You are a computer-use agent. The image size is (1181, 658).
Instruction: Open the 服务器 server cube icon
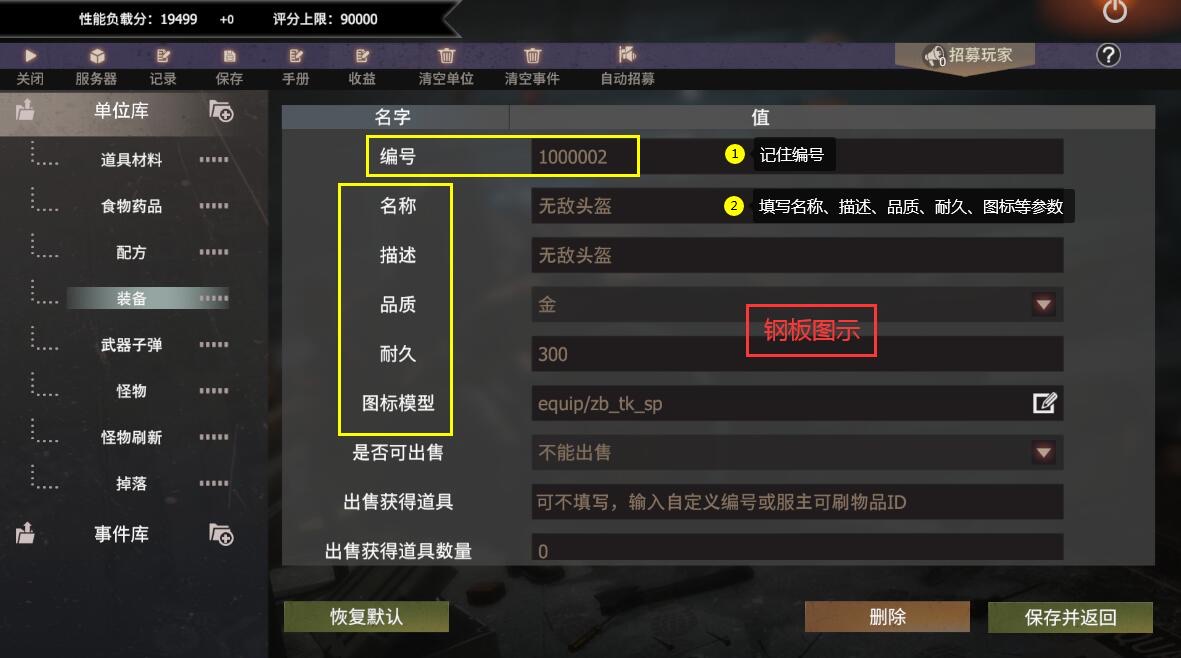point(96,56)
